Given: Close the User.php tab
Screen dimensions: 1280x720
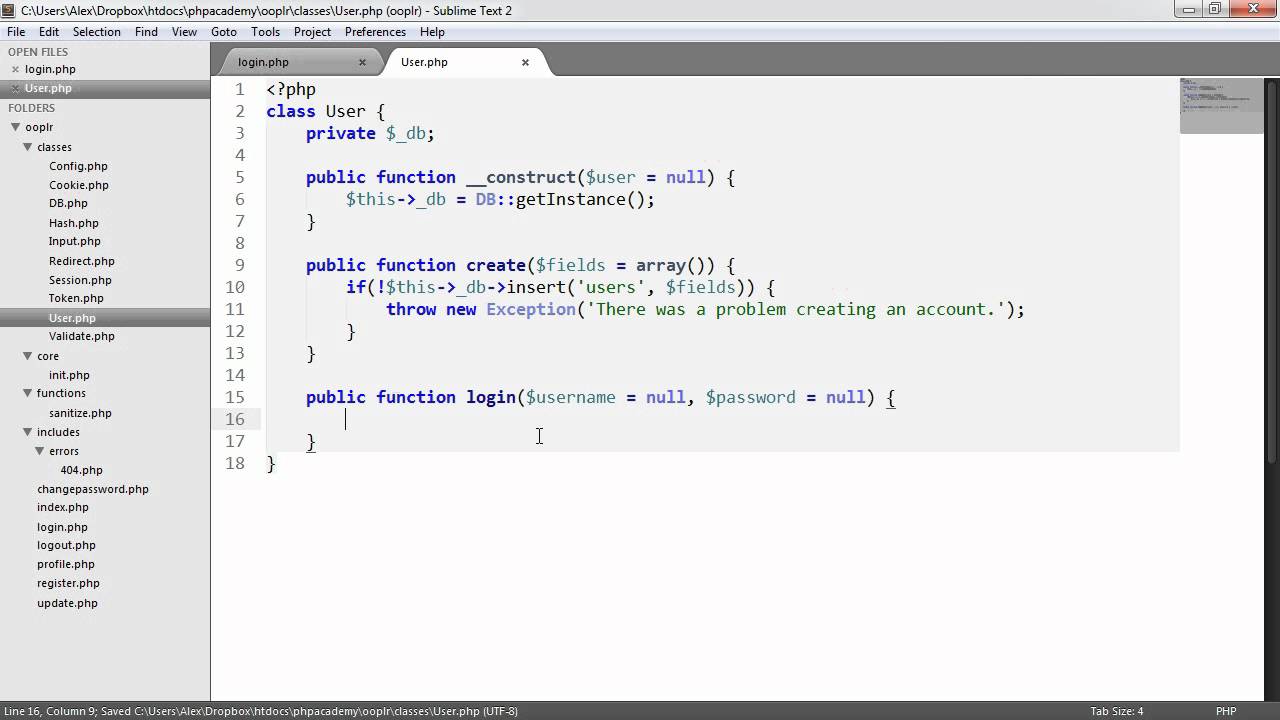Looking at the screenshot, I should pyautogui.click(x=525, y=62).
